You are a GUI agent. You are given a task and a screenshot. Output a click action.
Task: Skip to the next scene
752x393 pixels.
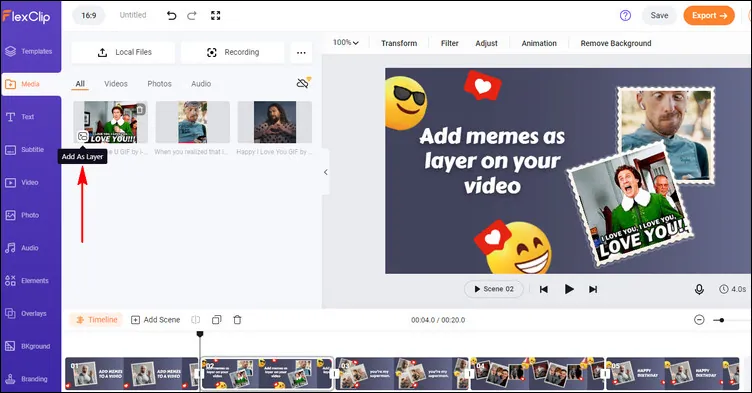pos(593,289)
